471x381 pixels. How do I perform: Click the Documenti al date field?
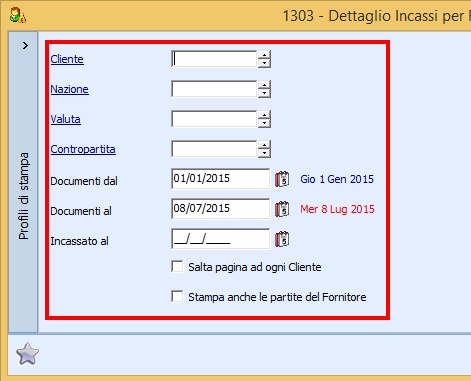click(220, 209)
